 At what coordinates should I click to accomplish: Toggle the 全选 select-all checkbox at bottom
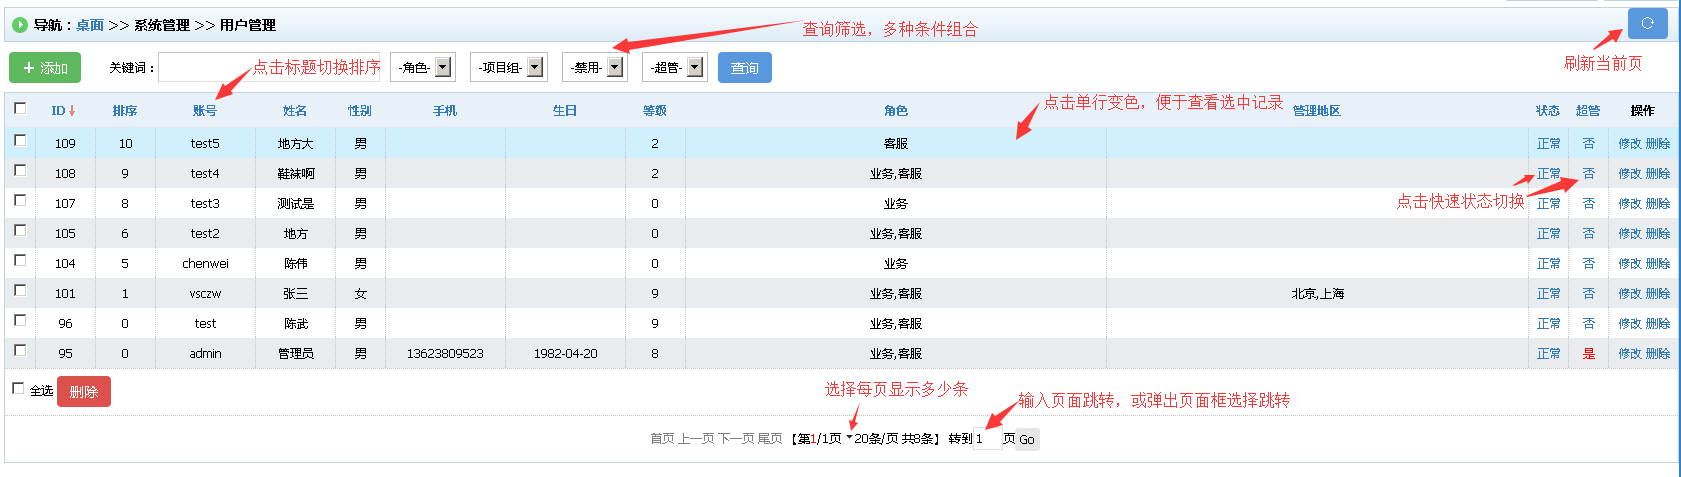pos(18,389)
